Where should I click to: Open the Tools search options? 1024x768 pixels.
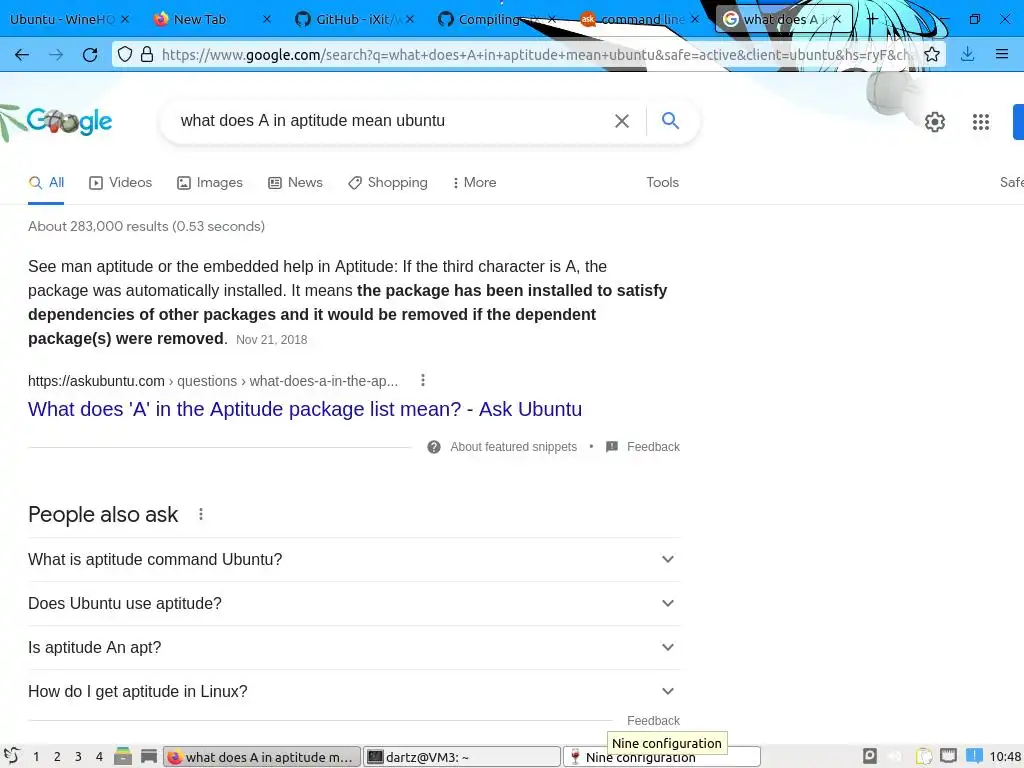click(x=662, y=183)
